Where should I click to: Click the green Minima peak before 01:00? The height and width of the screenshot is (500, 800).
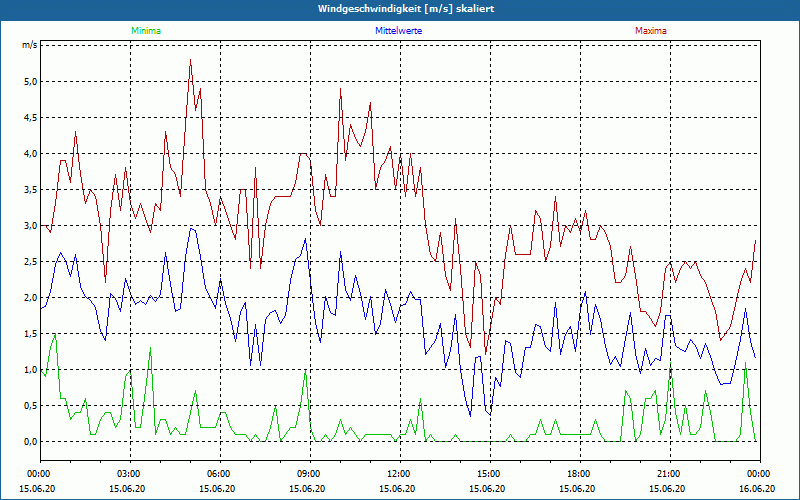pyautogui.click(x=55, y=335)
